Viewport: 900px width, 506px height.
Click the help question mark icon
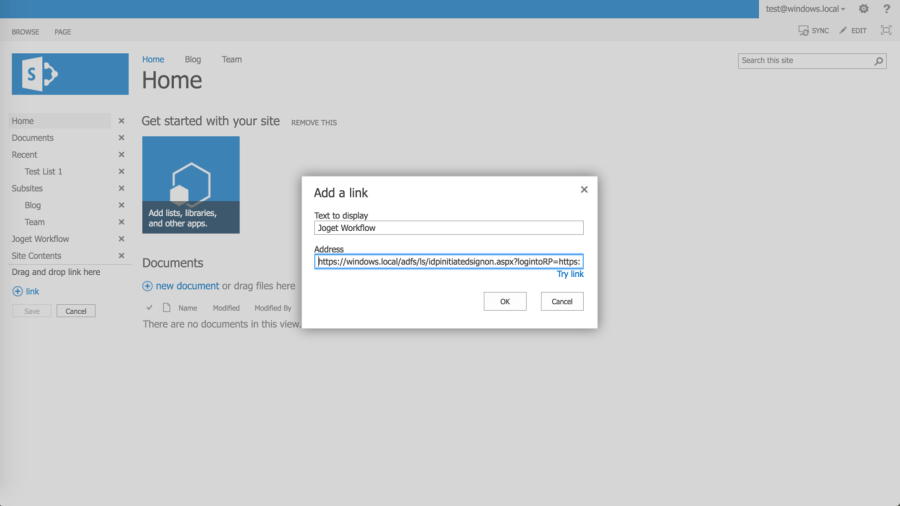click(886, 9)
